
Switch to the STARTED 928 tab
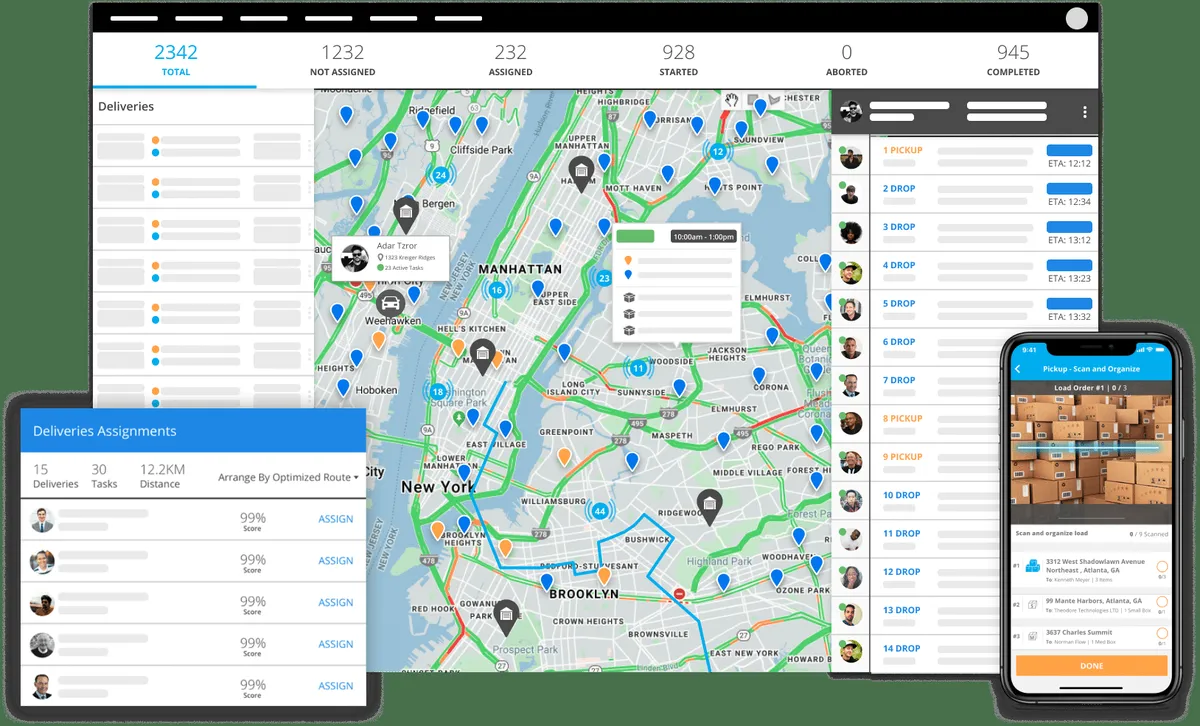point(678,60)
